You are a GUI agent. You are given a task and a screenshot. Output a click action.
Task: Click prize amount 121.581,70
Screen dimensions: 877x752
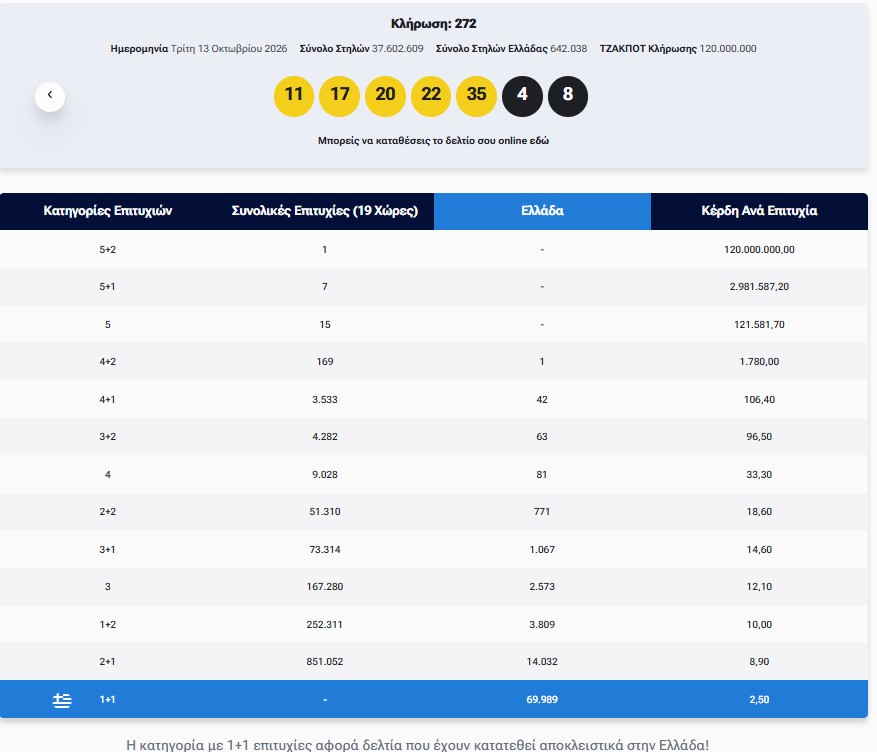pos(759,324)
